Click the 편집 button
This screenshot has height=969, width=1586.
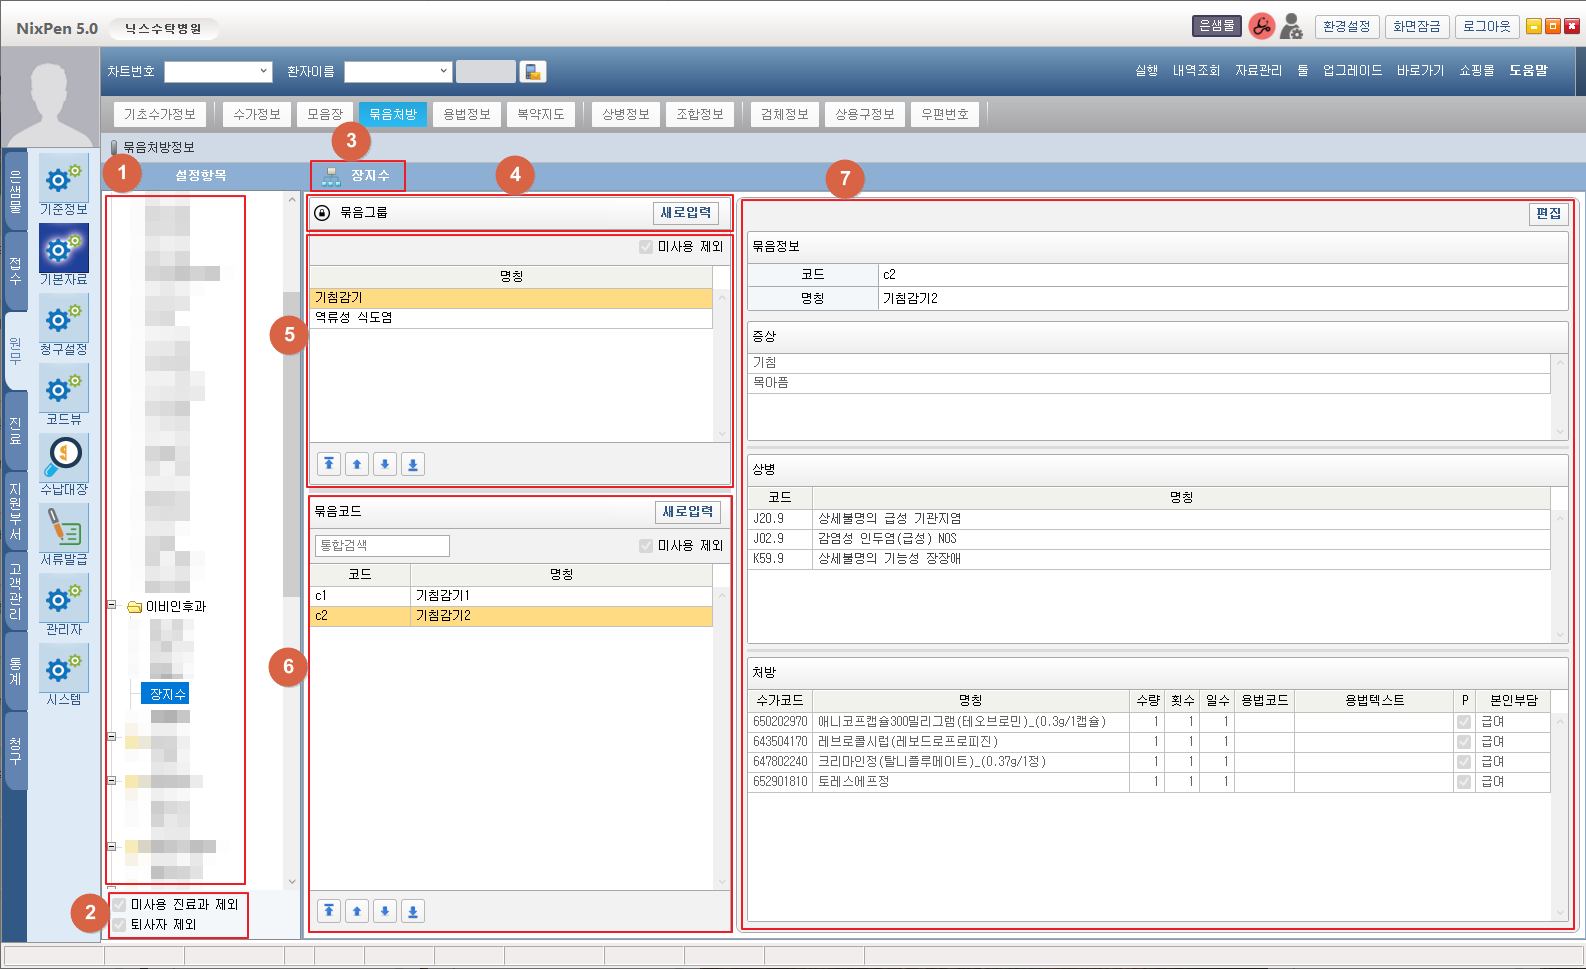pyautogui.click(x=1548, y=214)
